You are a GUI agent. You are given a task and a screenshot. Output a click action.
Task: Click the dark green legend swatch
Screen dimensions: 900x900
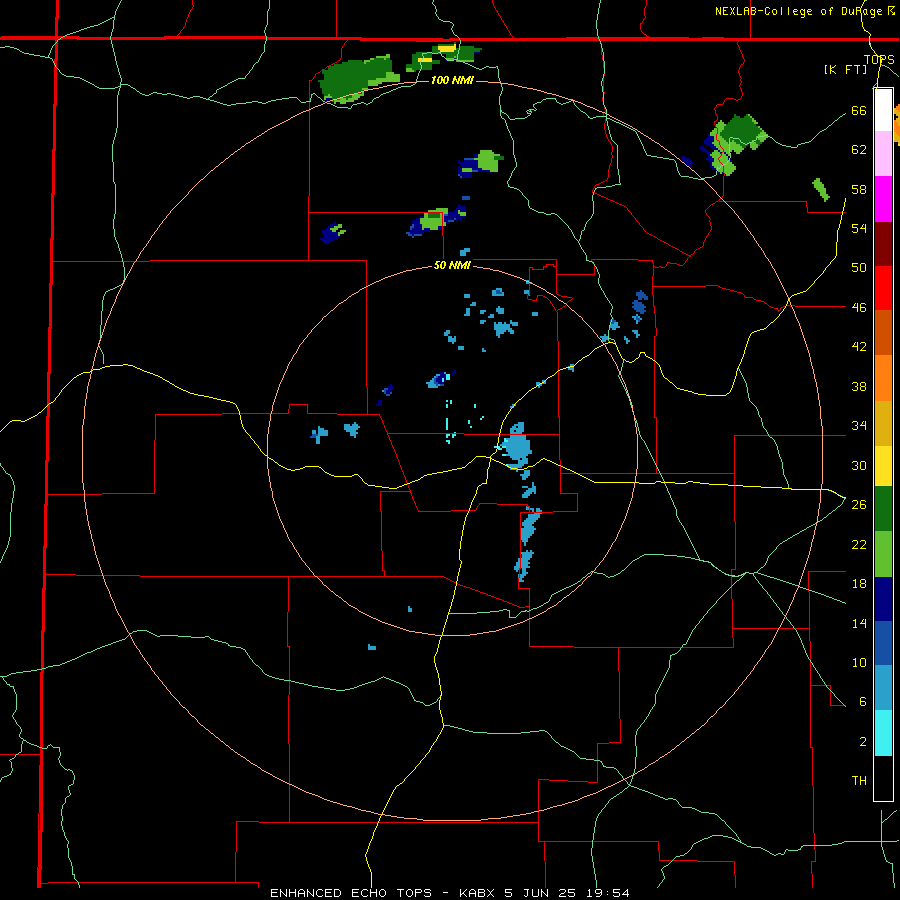883,509
